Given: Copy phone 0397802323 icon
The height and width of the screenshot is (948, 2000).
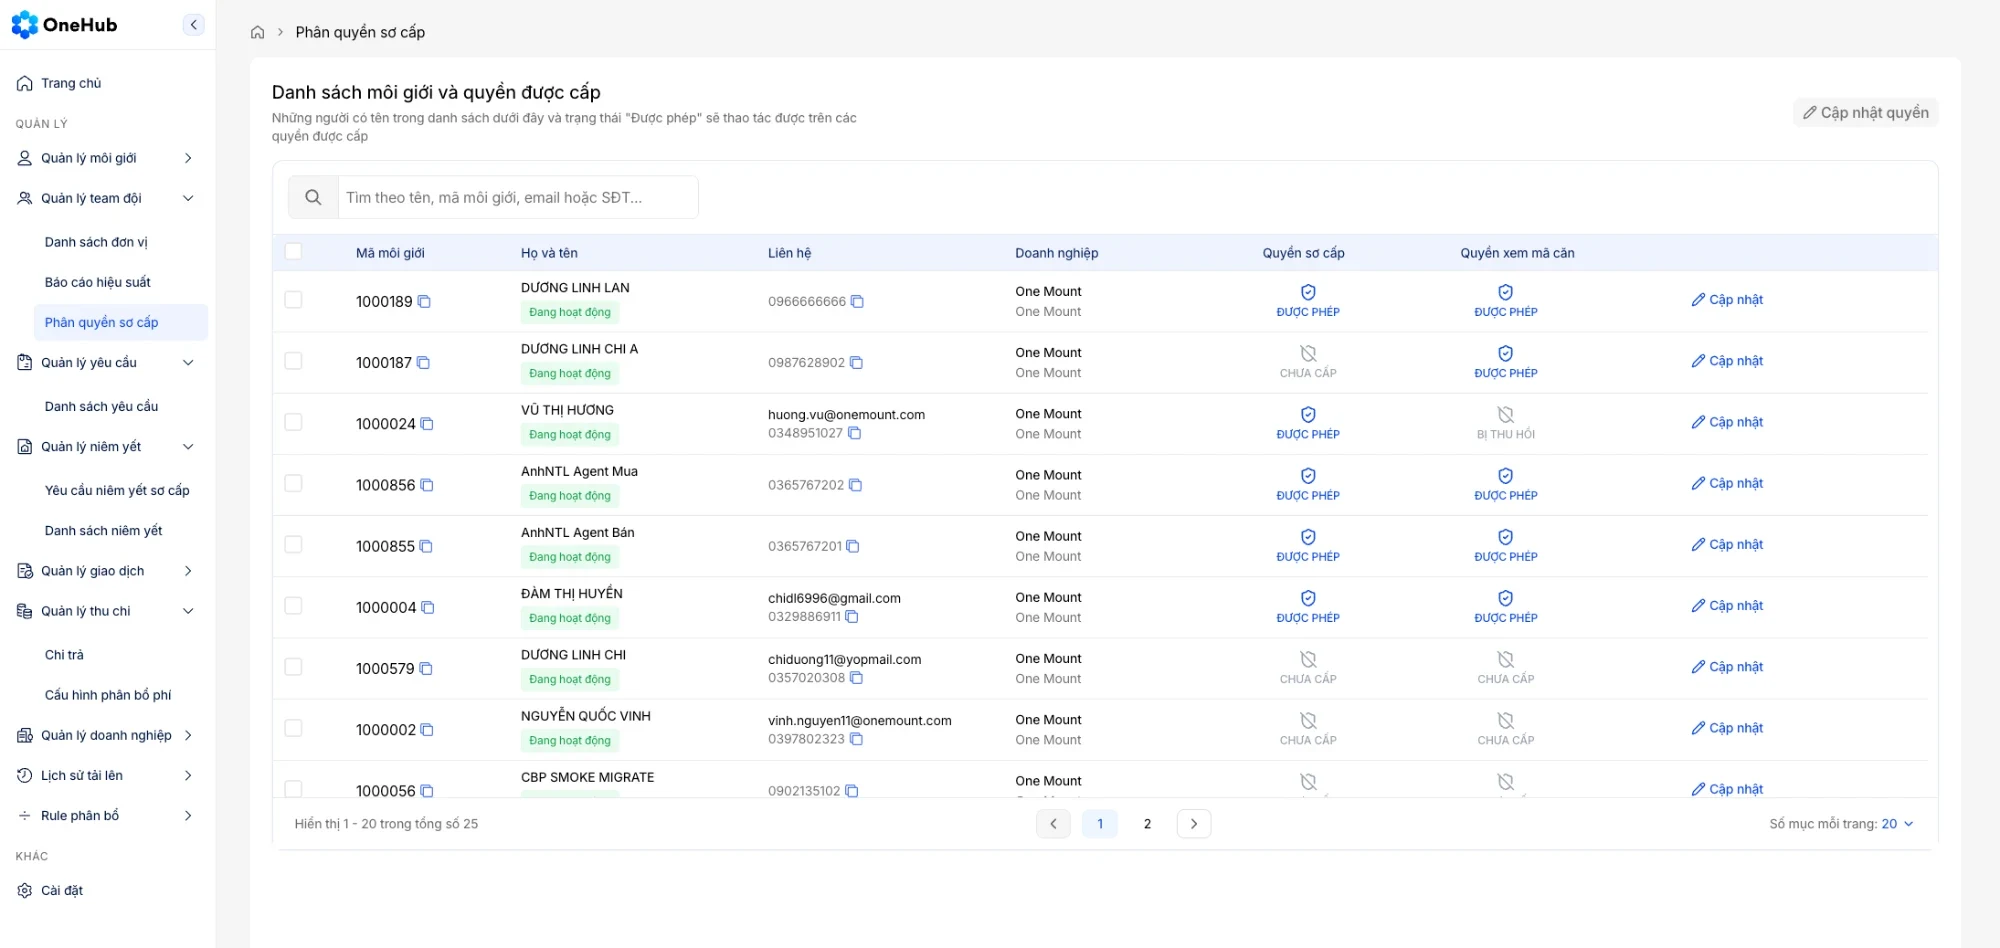Looking at the screenshot, I should coord(856,739).
